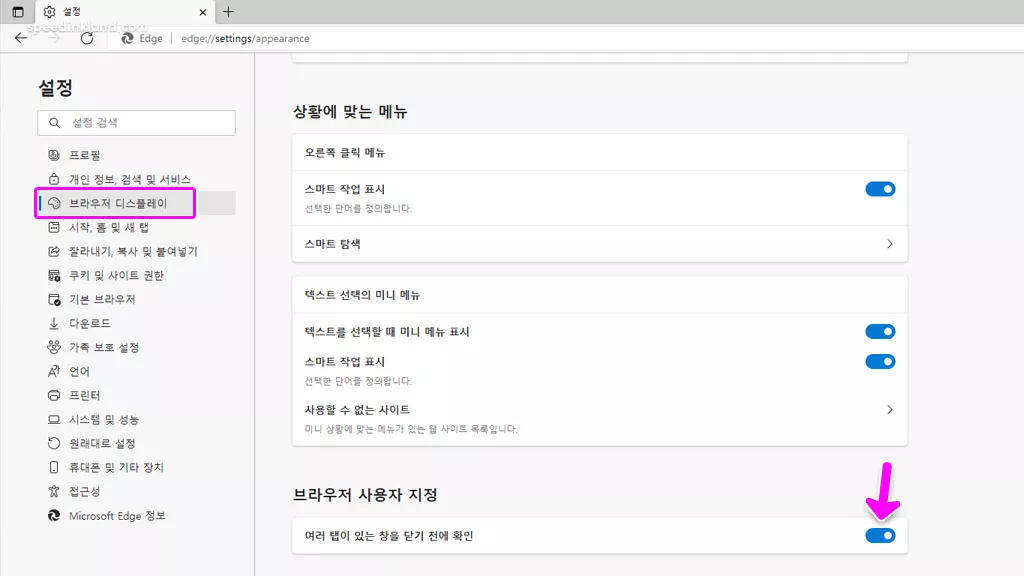This screenshot has width=1024, height=576.
Task: Toggle 텍스트를 선택할 때 미니 메뉴 표시
Action: (880, 332)
